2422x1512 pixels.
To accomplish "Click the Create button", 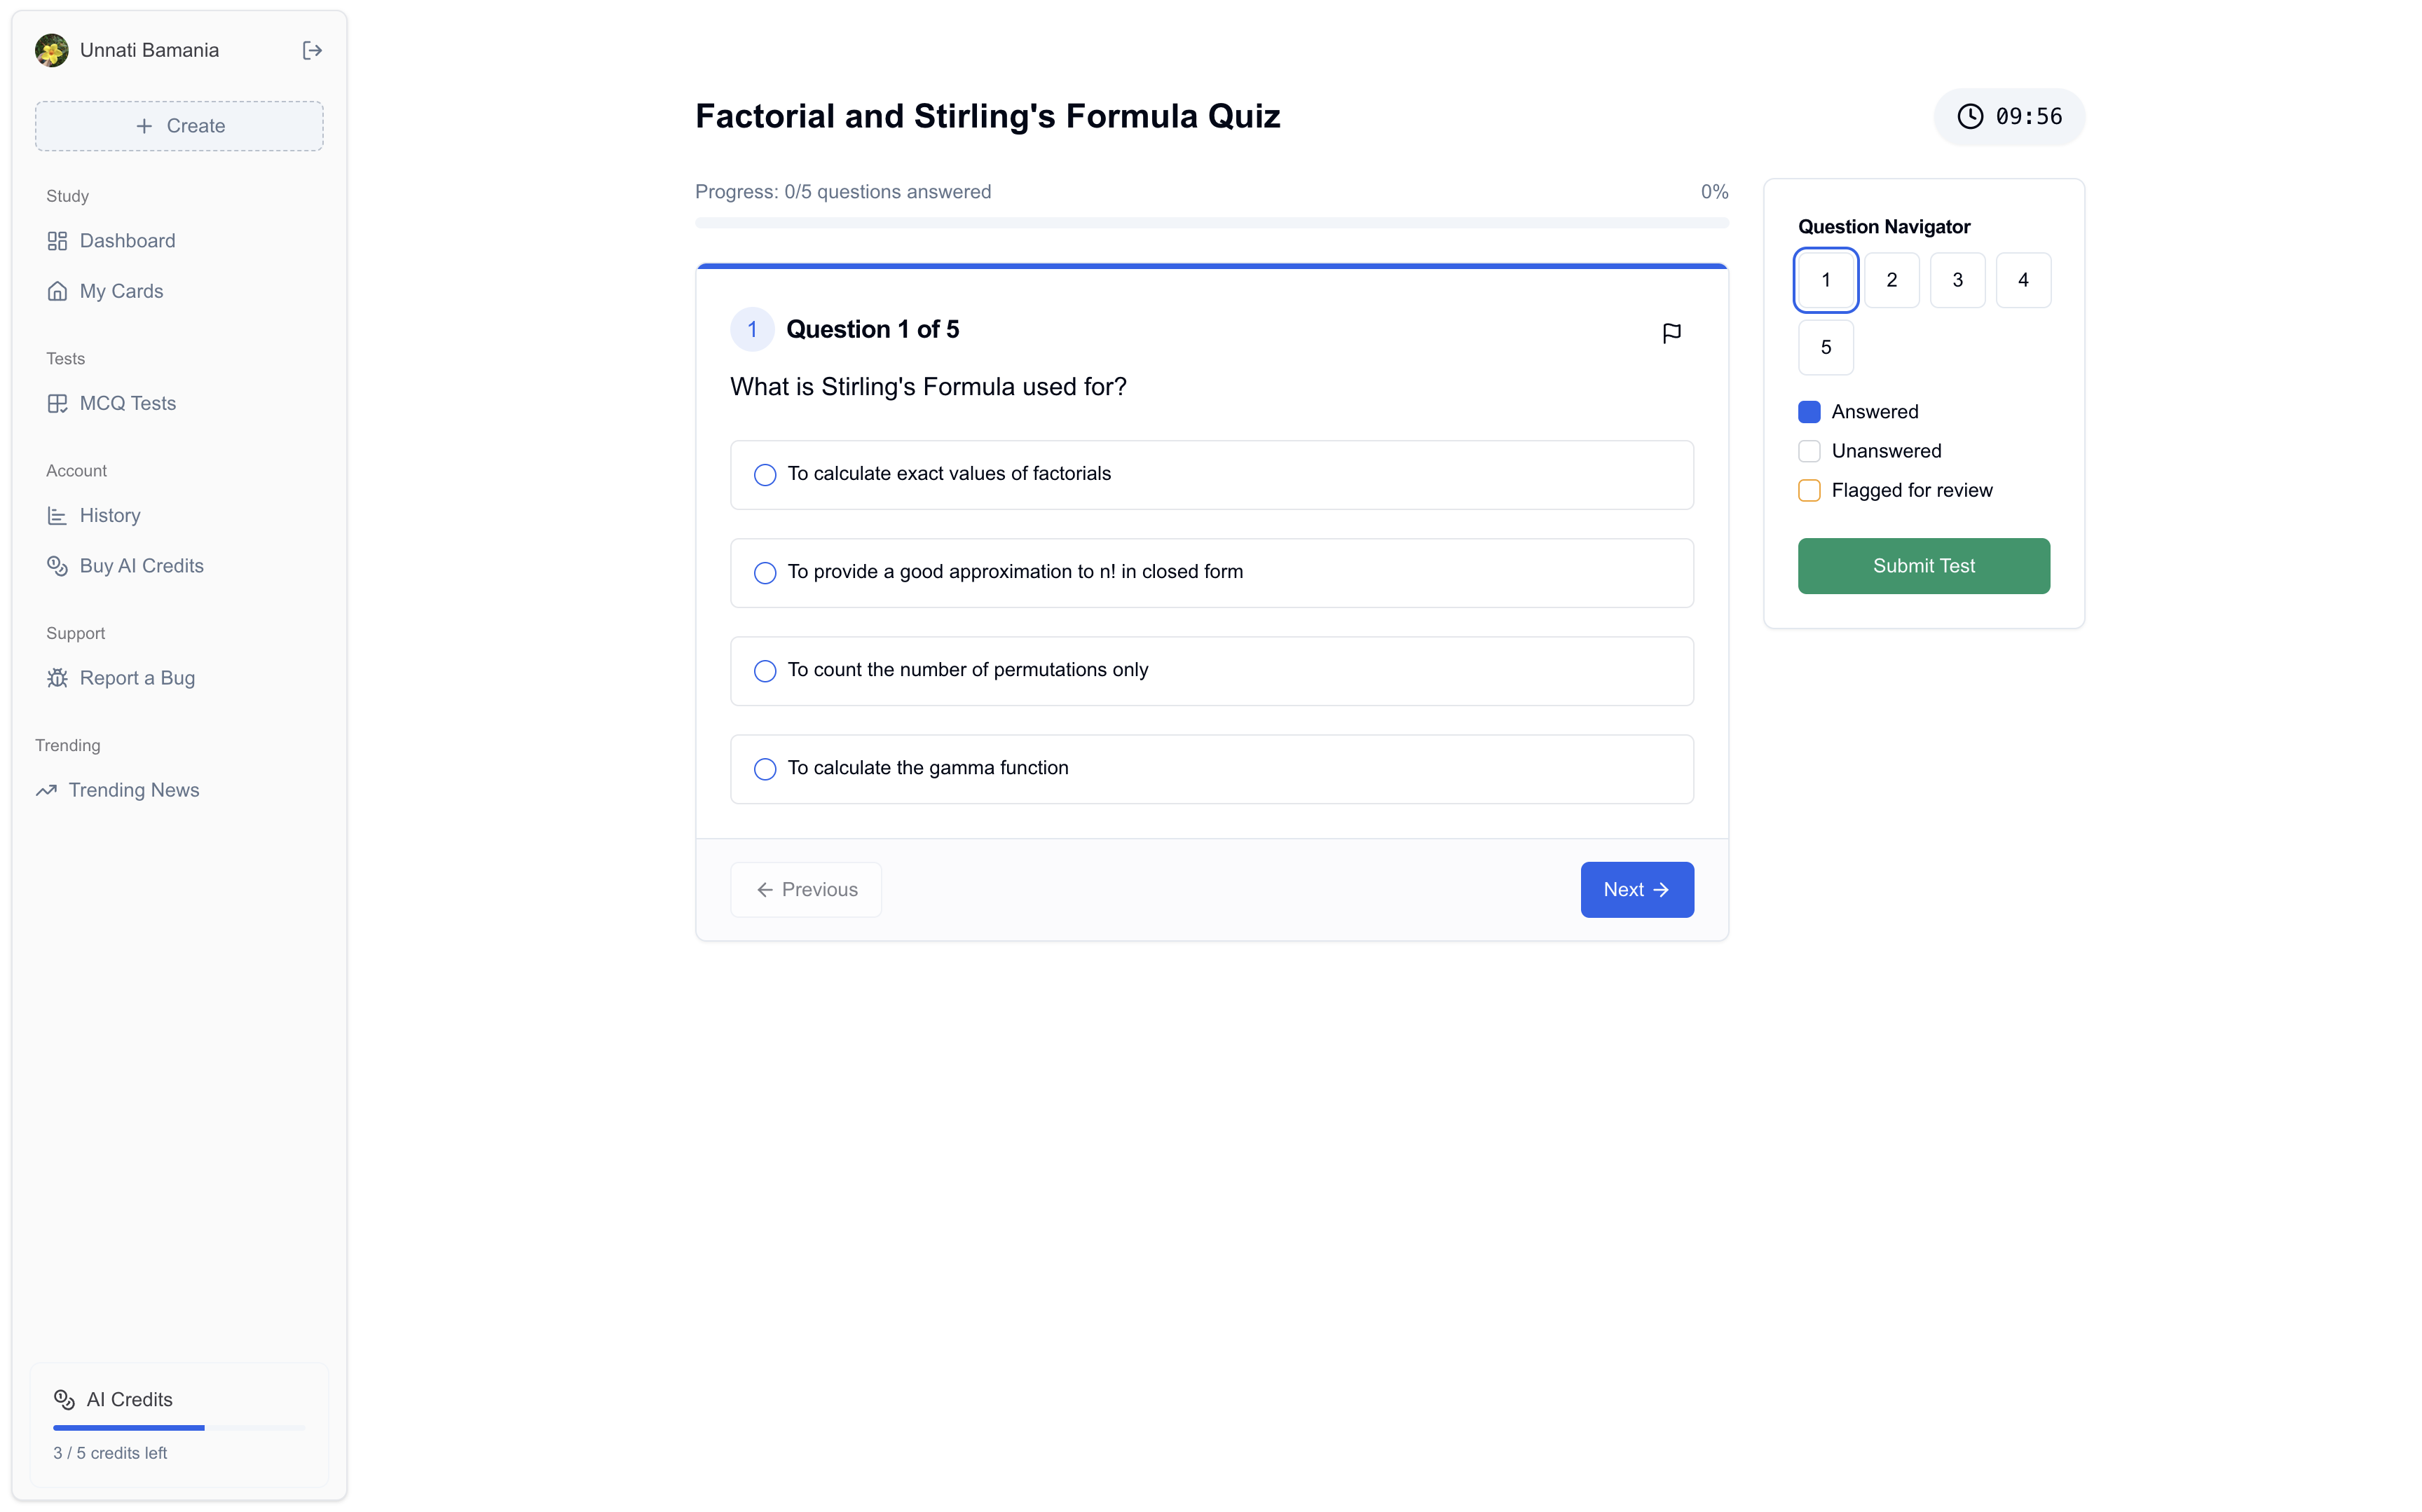I will pos(179,126).
